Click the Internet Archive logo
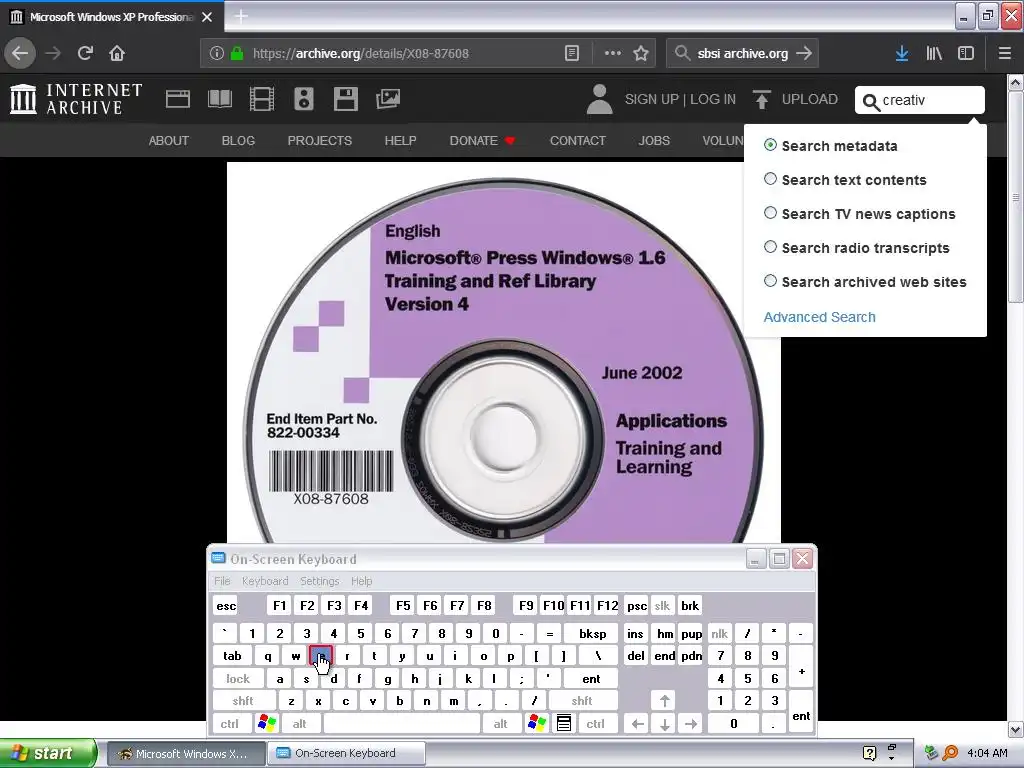 (76, 99)
